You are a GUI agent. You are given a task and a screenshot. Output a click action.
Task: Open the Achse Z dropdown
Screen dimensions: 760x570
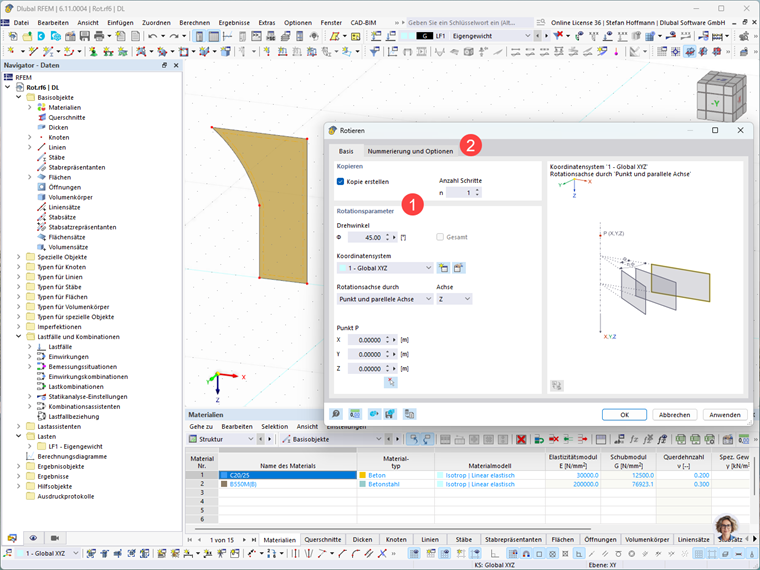[x=454, y=299]
